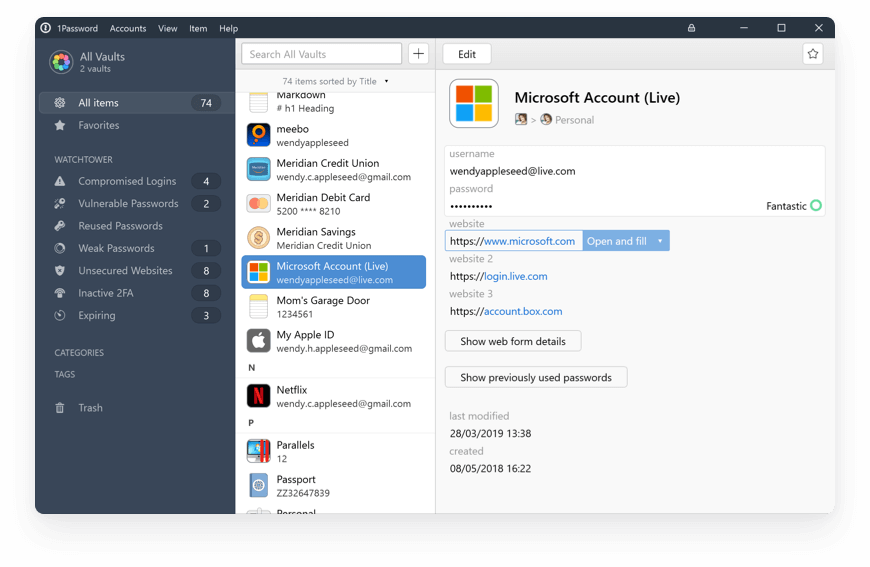The height and width of the screenshot is (567, 870).
Task: Click the Passport document icon
Action: 259,485
